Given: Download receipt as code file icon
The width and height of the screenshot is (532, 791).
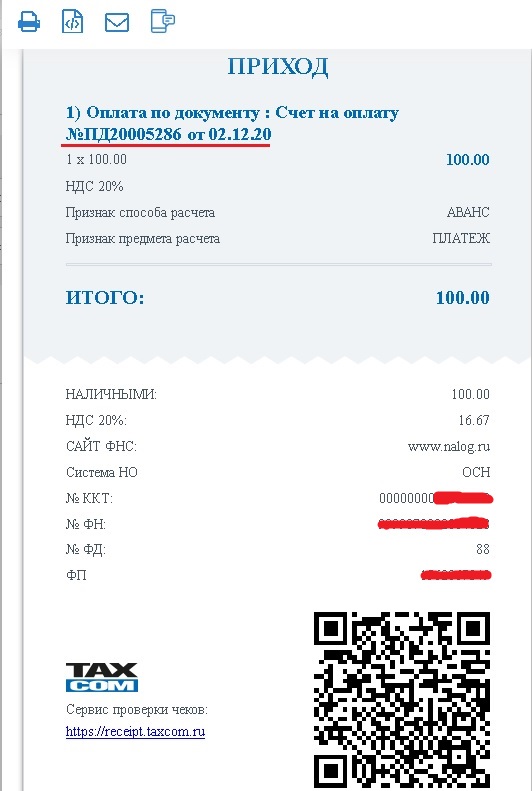Looking at the screenshot, I should pyautogui.click(x=73, y=22).
